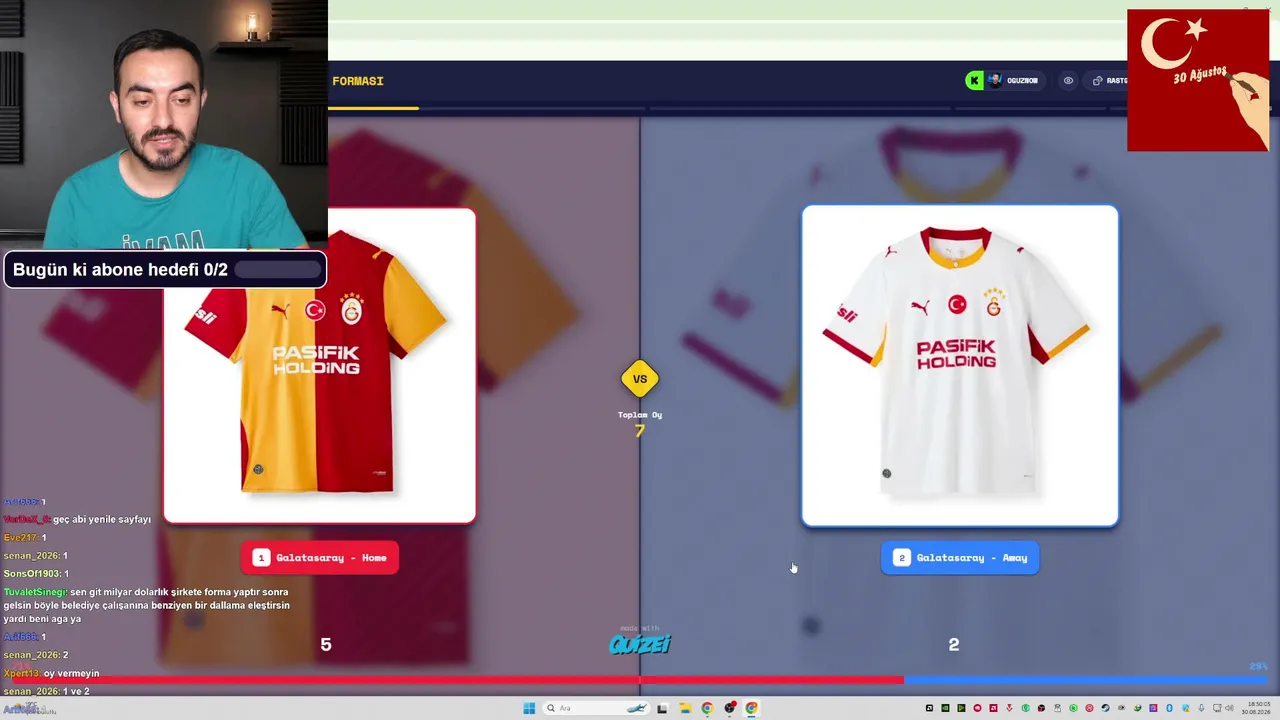
Task: Open the active Chrome window taskbar icon
Action: pos(751,709)
